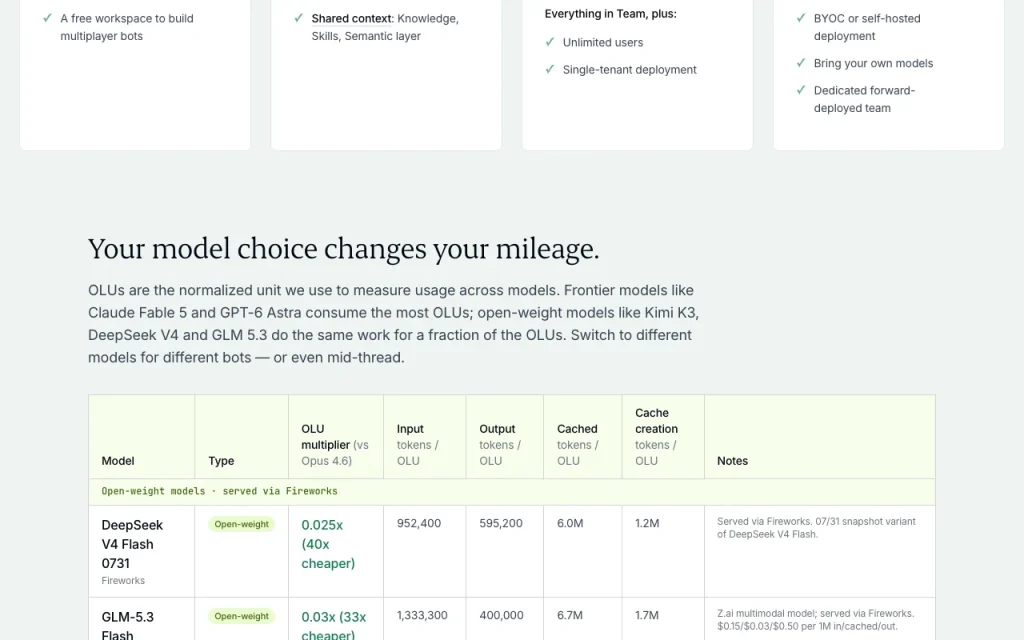Image resolution: width=1024 pixels, height=640 pixels.
Task: Click 'DeepSeek V4 Flash 0731' model name
Action: 132,544
